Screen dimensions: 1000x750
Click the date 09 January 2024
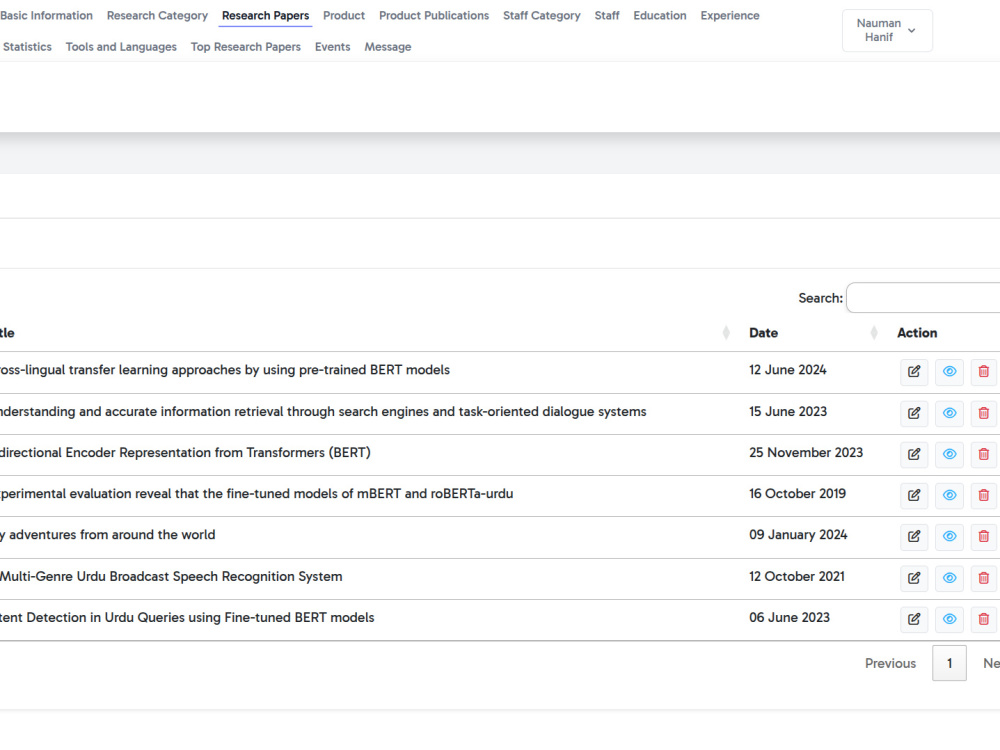[798, 534]
